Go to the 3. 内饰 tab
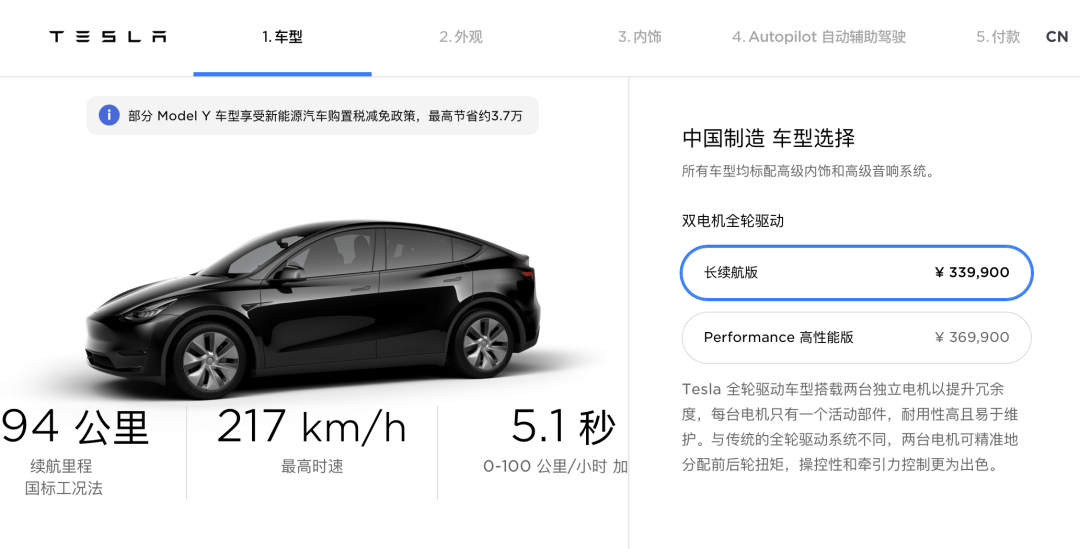 pyautogui.click(x=640, y=37)
